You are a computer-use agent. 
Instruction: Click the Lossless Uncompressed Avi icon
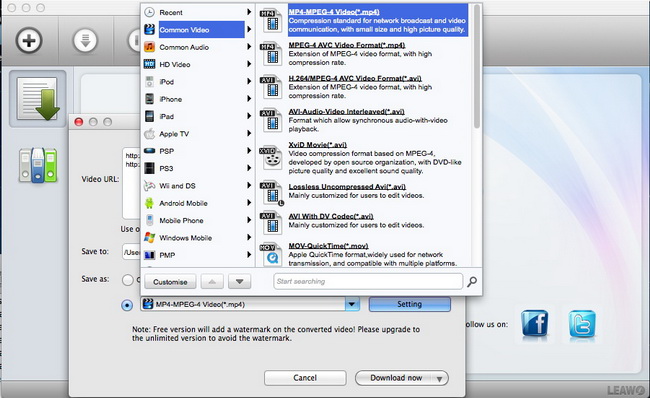click(272, 193)
